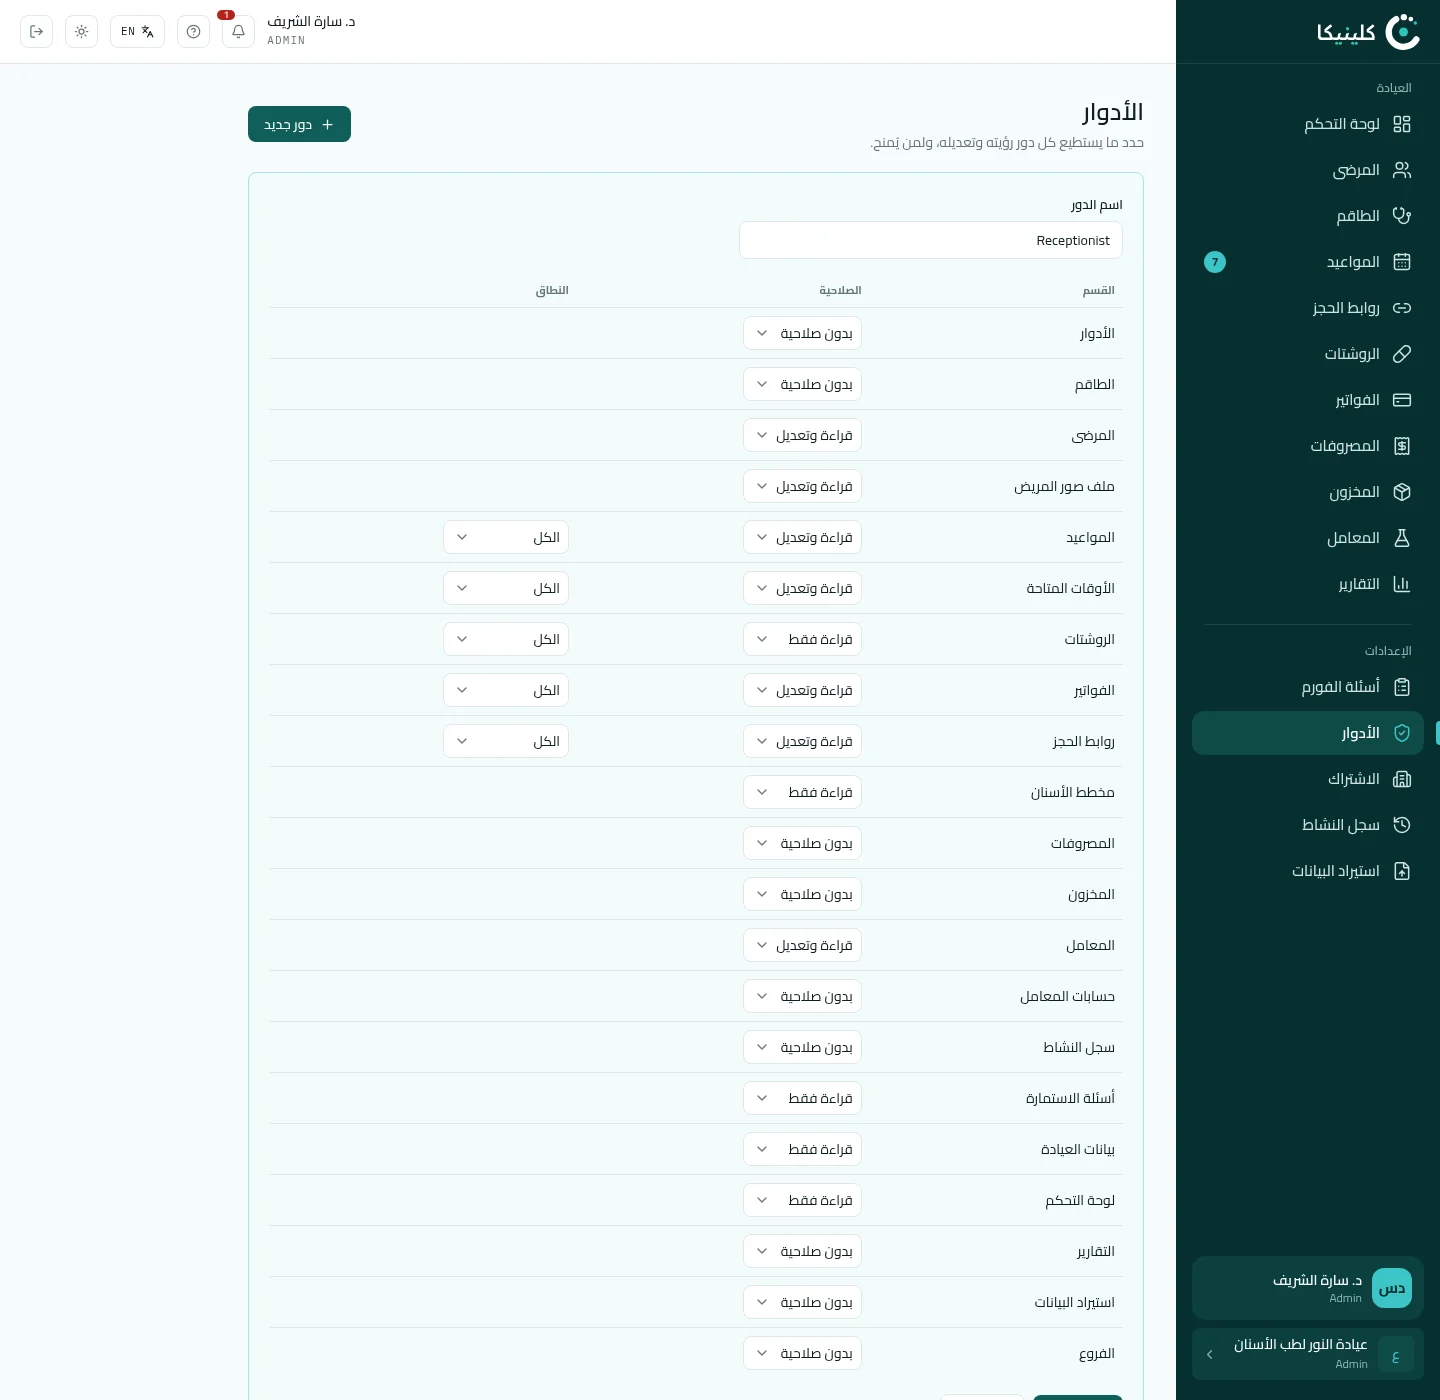The height and width of the screenshot is (1400, 1440).
Task: Open لوحة التحكم dashboard icon in sidebar
Action: (1402, 124)
